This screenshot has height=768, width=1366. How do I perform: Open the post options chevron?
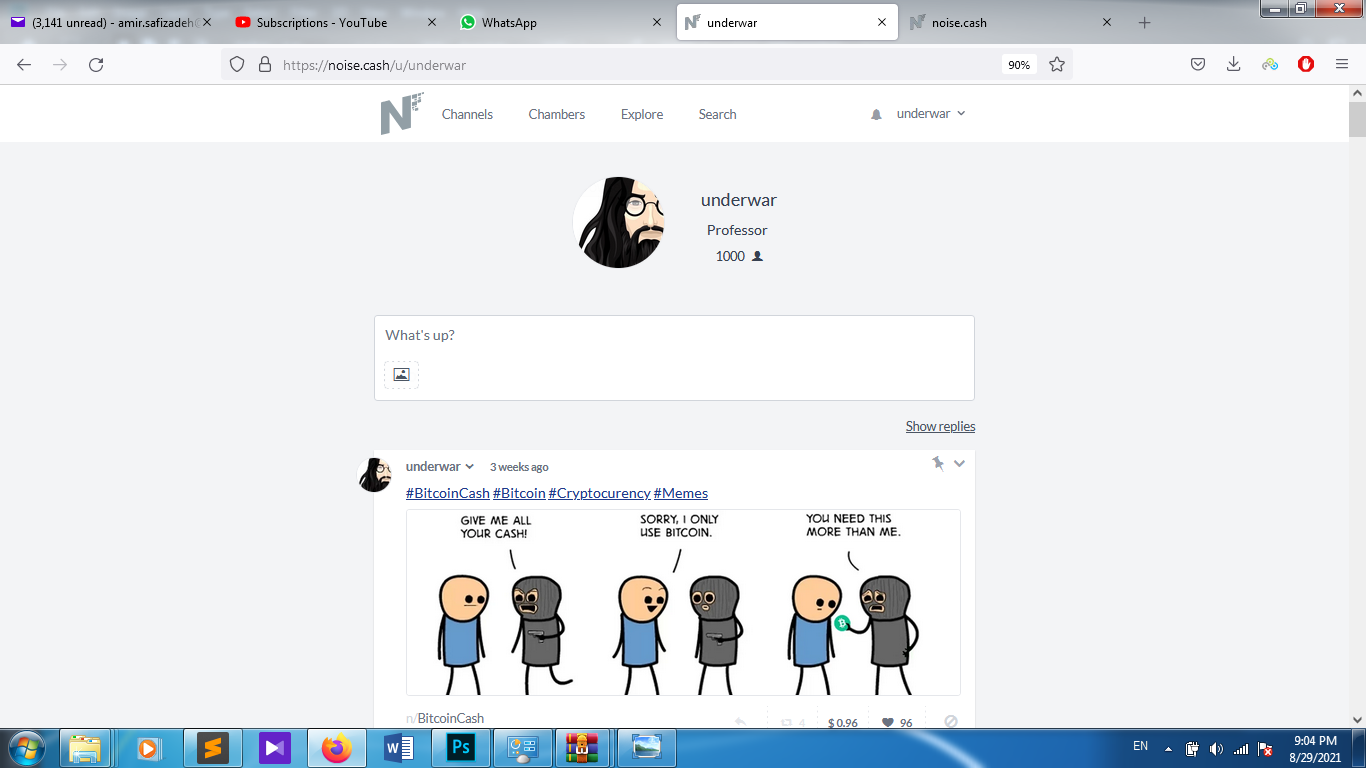[959, 463]
